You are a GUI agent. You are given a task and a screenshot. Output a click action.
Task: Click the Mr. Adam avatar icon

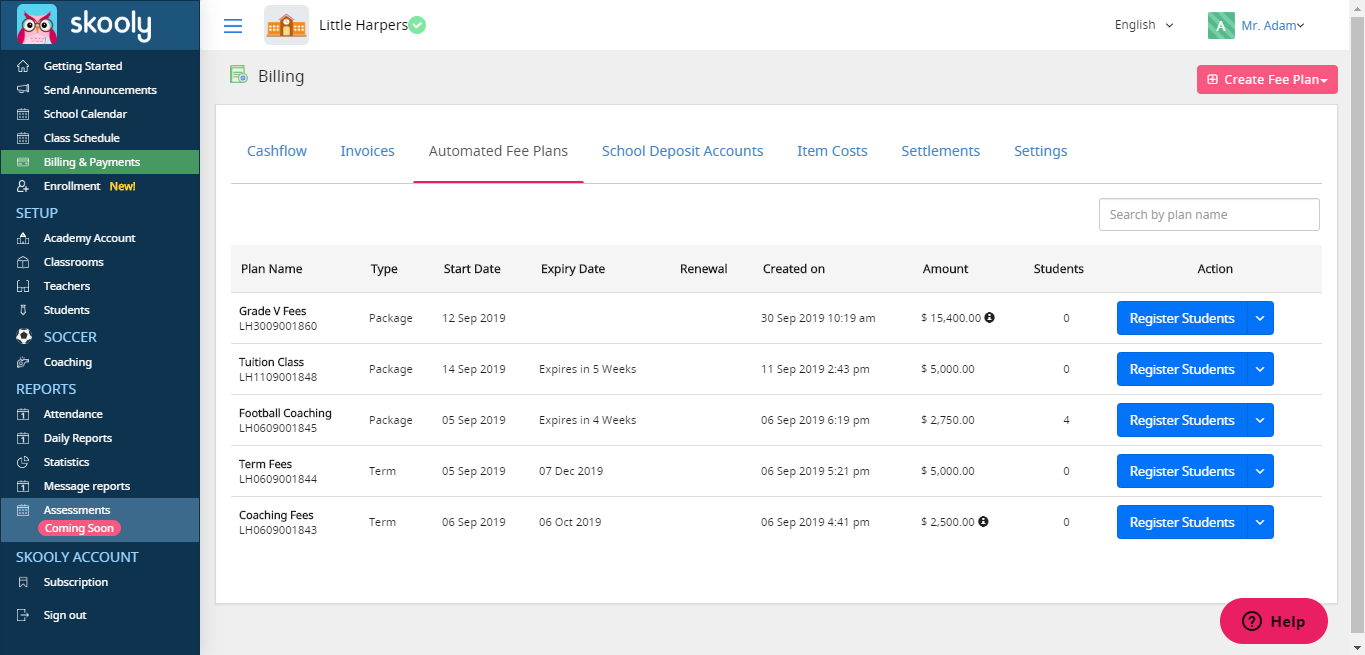(1221, 26)
